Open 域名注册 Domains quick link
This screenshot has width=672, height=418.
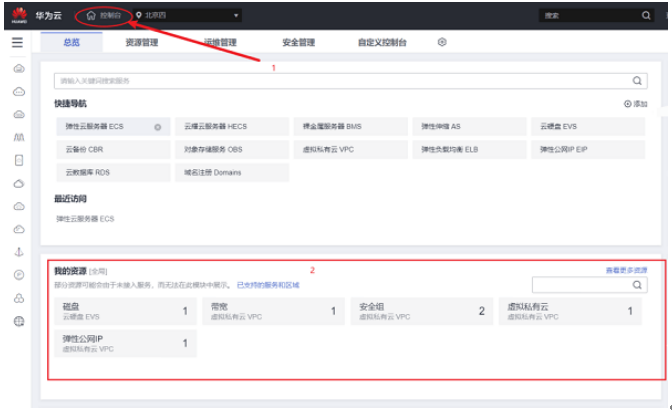[x=232, y=172]
